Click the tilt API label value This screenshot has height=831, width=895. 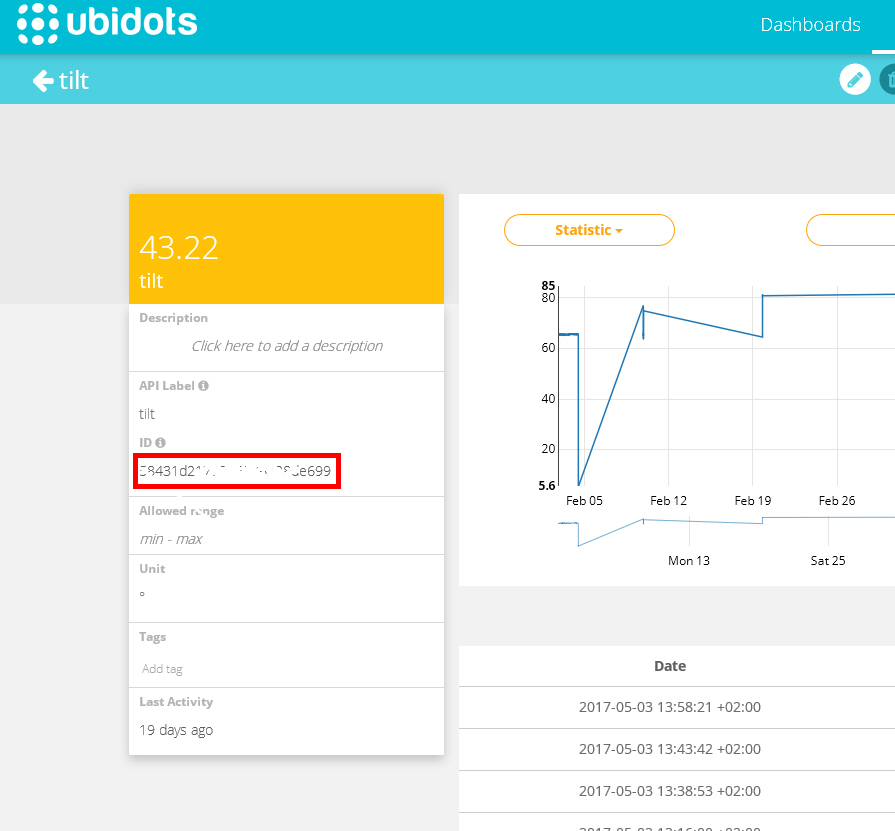click(x=147, y=414)
